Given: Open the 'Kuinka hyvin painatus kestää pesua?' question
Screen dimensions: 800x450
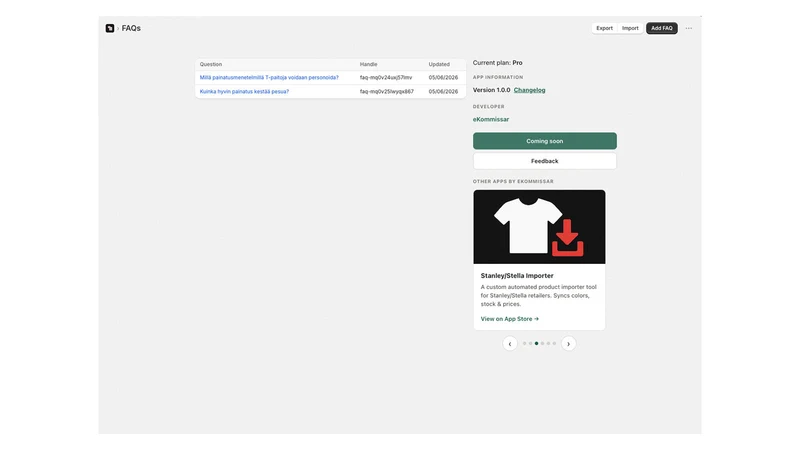Looking at the screenshot, I should tap(244, 91).
